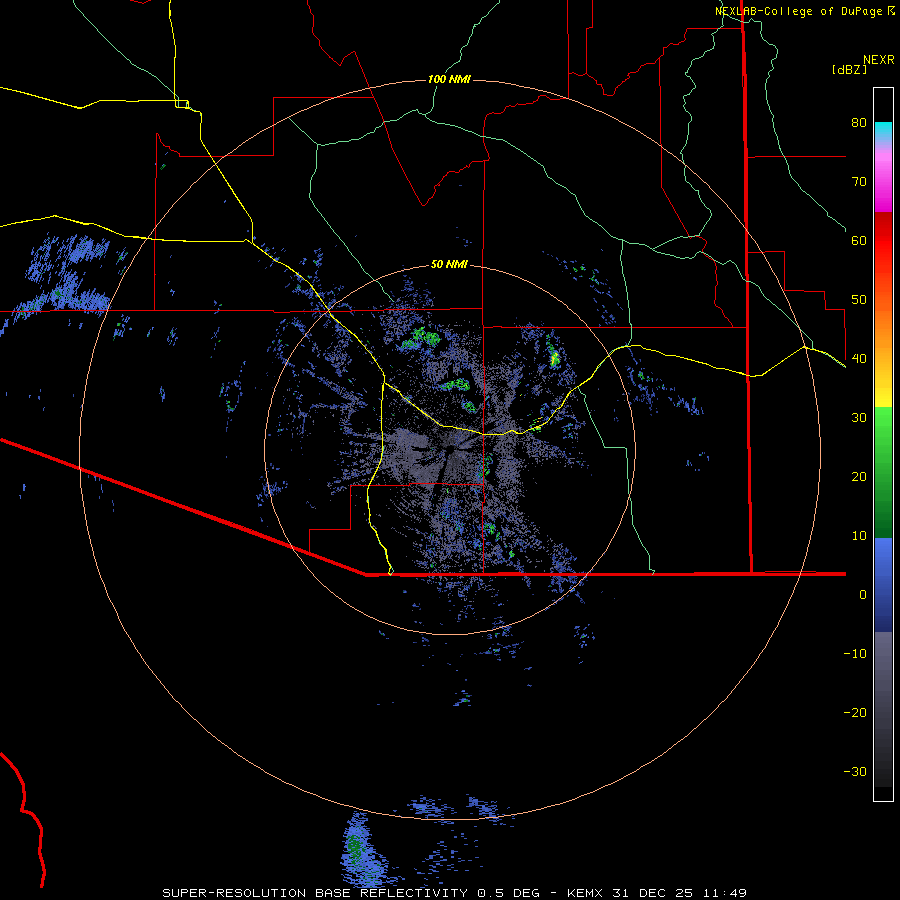This screenshot has height=900, width=900.
Task: Click the NEXLAB-College of DuPage label
Action: [804, 11]
